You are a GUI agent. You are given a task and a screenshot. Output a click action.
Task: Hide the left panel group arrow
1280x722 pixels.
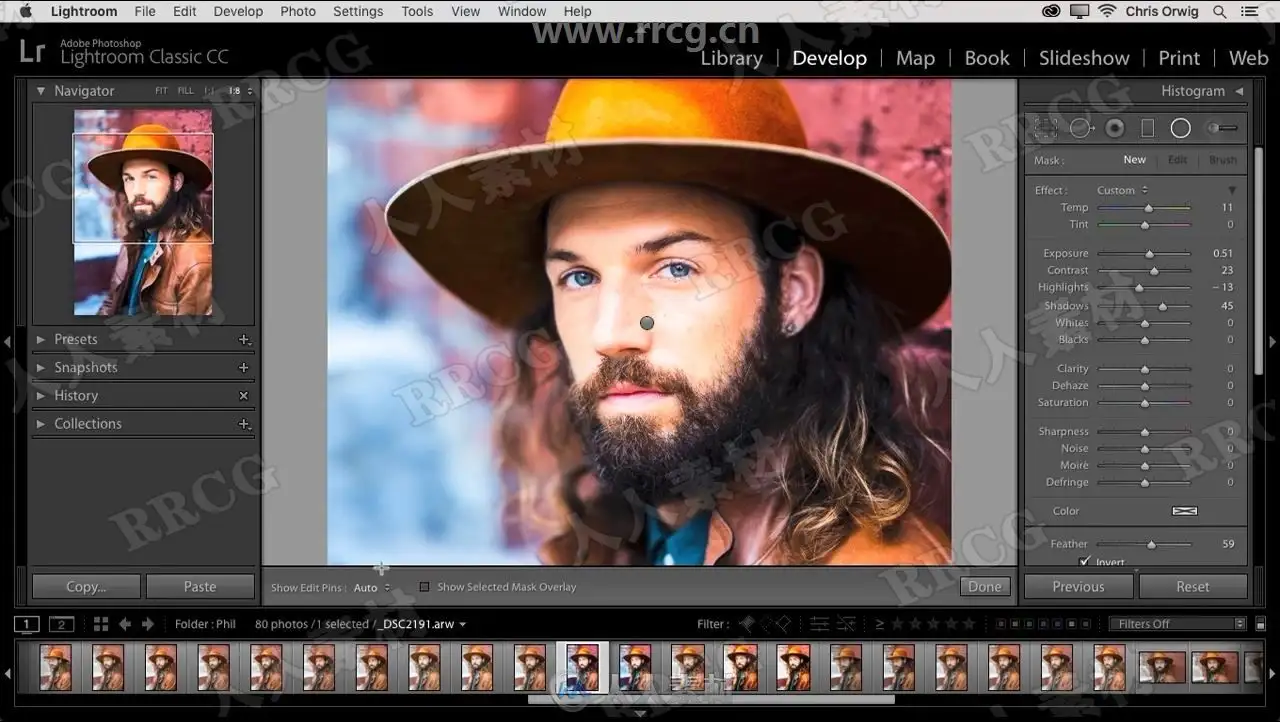click(x=7, y=341)
